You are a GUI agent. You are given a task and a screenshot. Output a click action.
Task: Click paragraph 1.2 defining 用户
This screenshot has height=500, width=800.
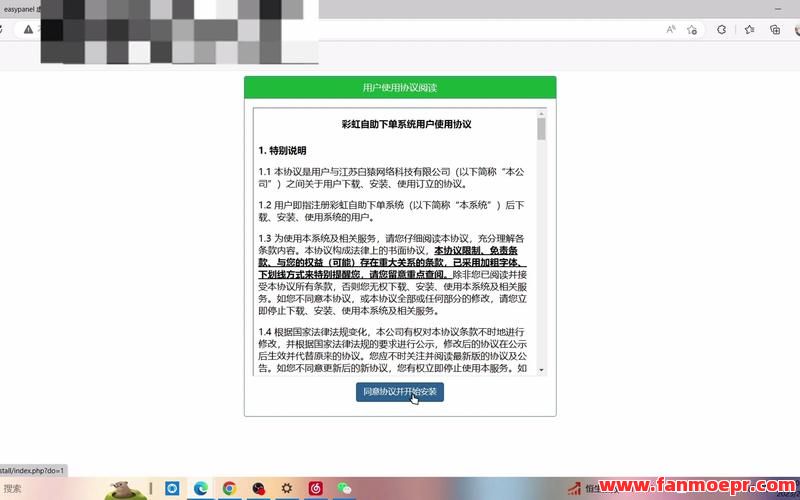click(x=391, y=211)
